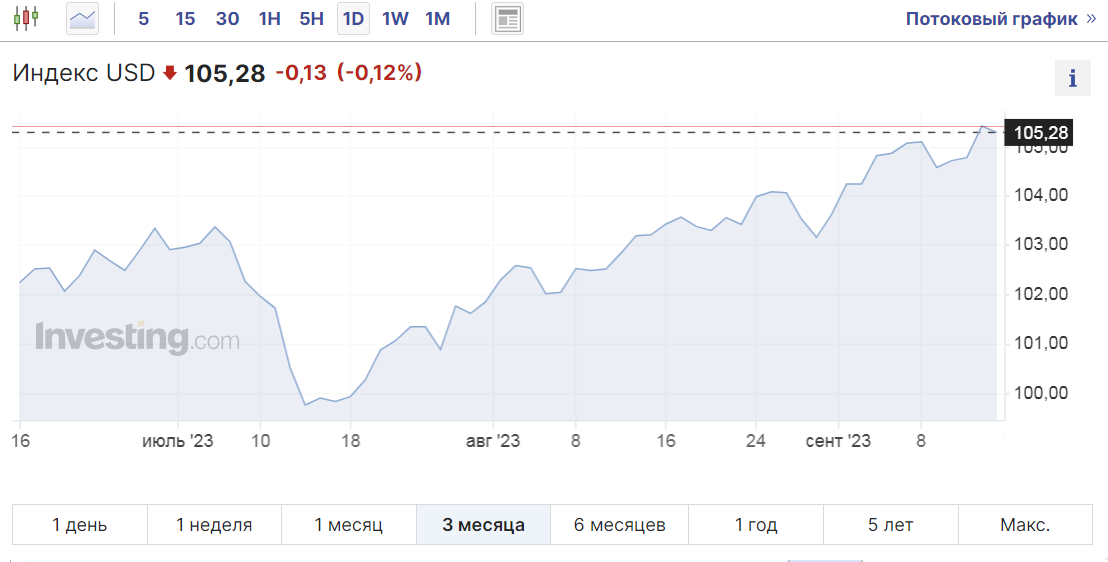Viewport: 1108px width, 562px height.
Task: Set the 15 minute interval
Action: [185, 19]
